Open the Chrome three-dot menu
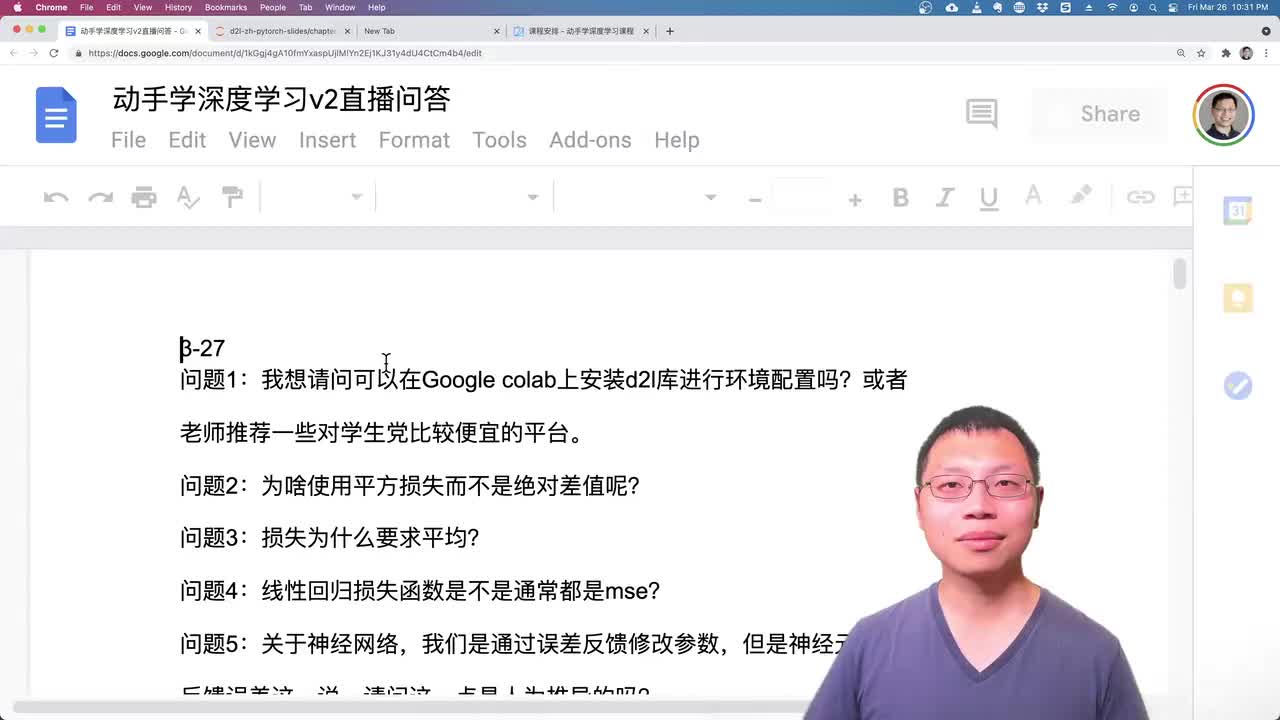Image resolution: width=1280 pixels, height=720 pixels. (x=1266, y=53)
